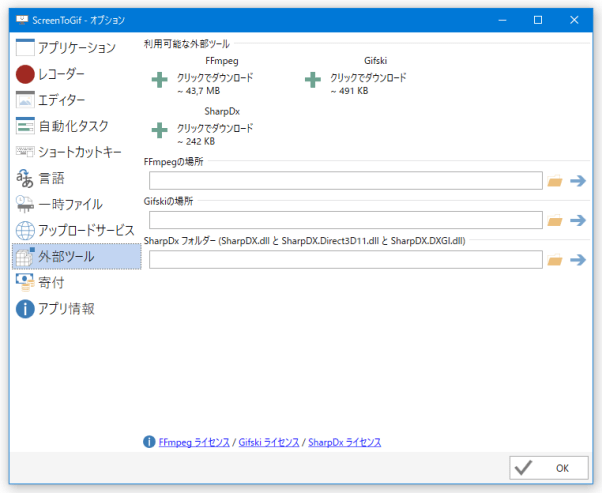Open the アプリケーション settings tab
Image resolution: width=602 pixels, height=493 pixels.
pyautogui.click(x=75, y=48)
